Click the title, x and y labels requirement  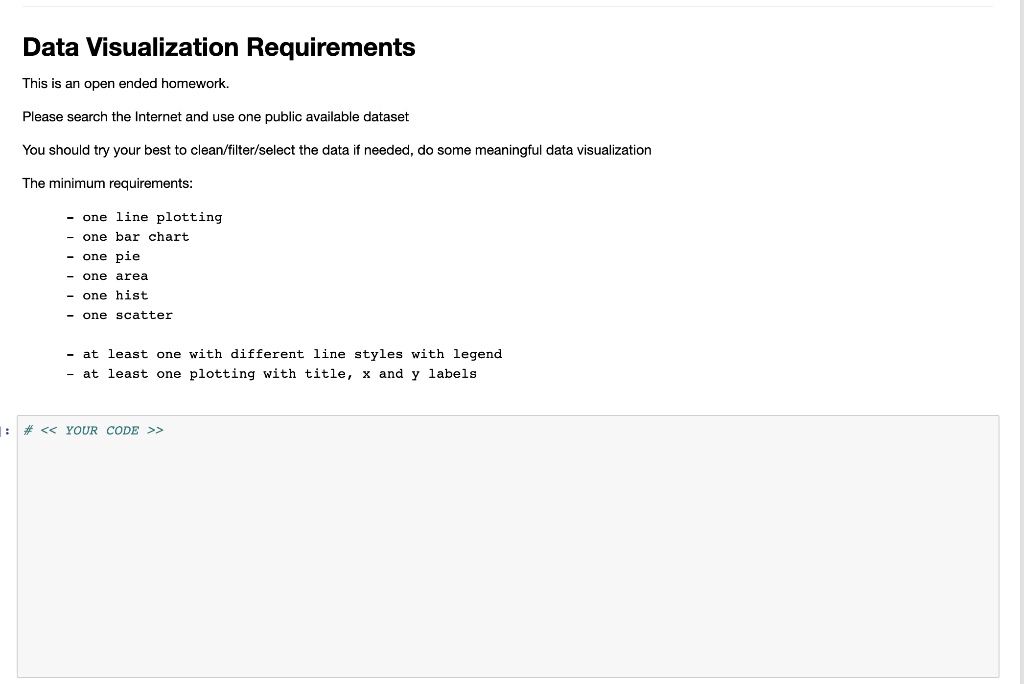(274, 374)
